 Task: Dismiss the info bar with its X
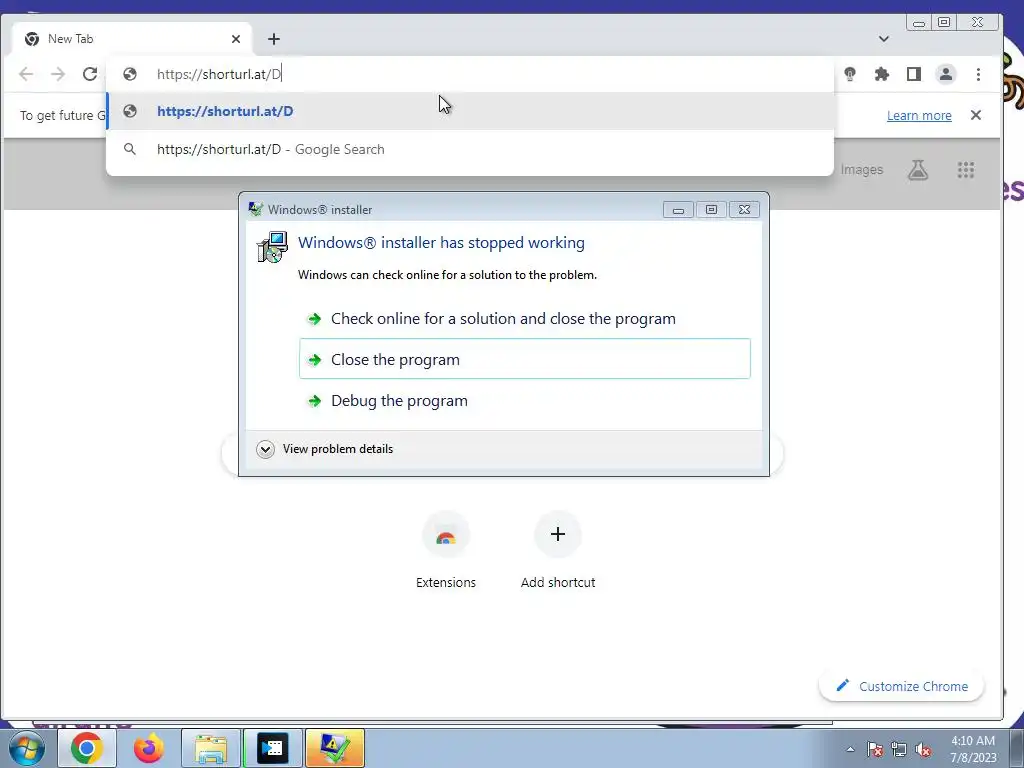click(x=976, y=115)
